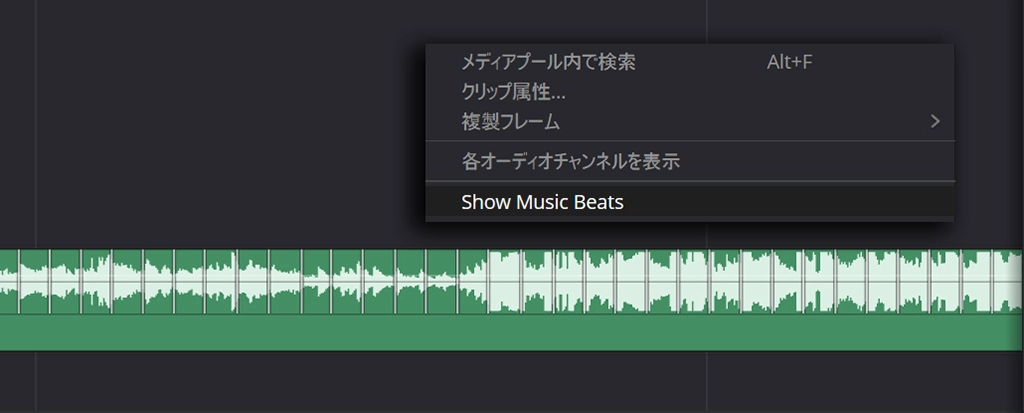Click the solid green strip below the waveform

(x=500, y=333)
